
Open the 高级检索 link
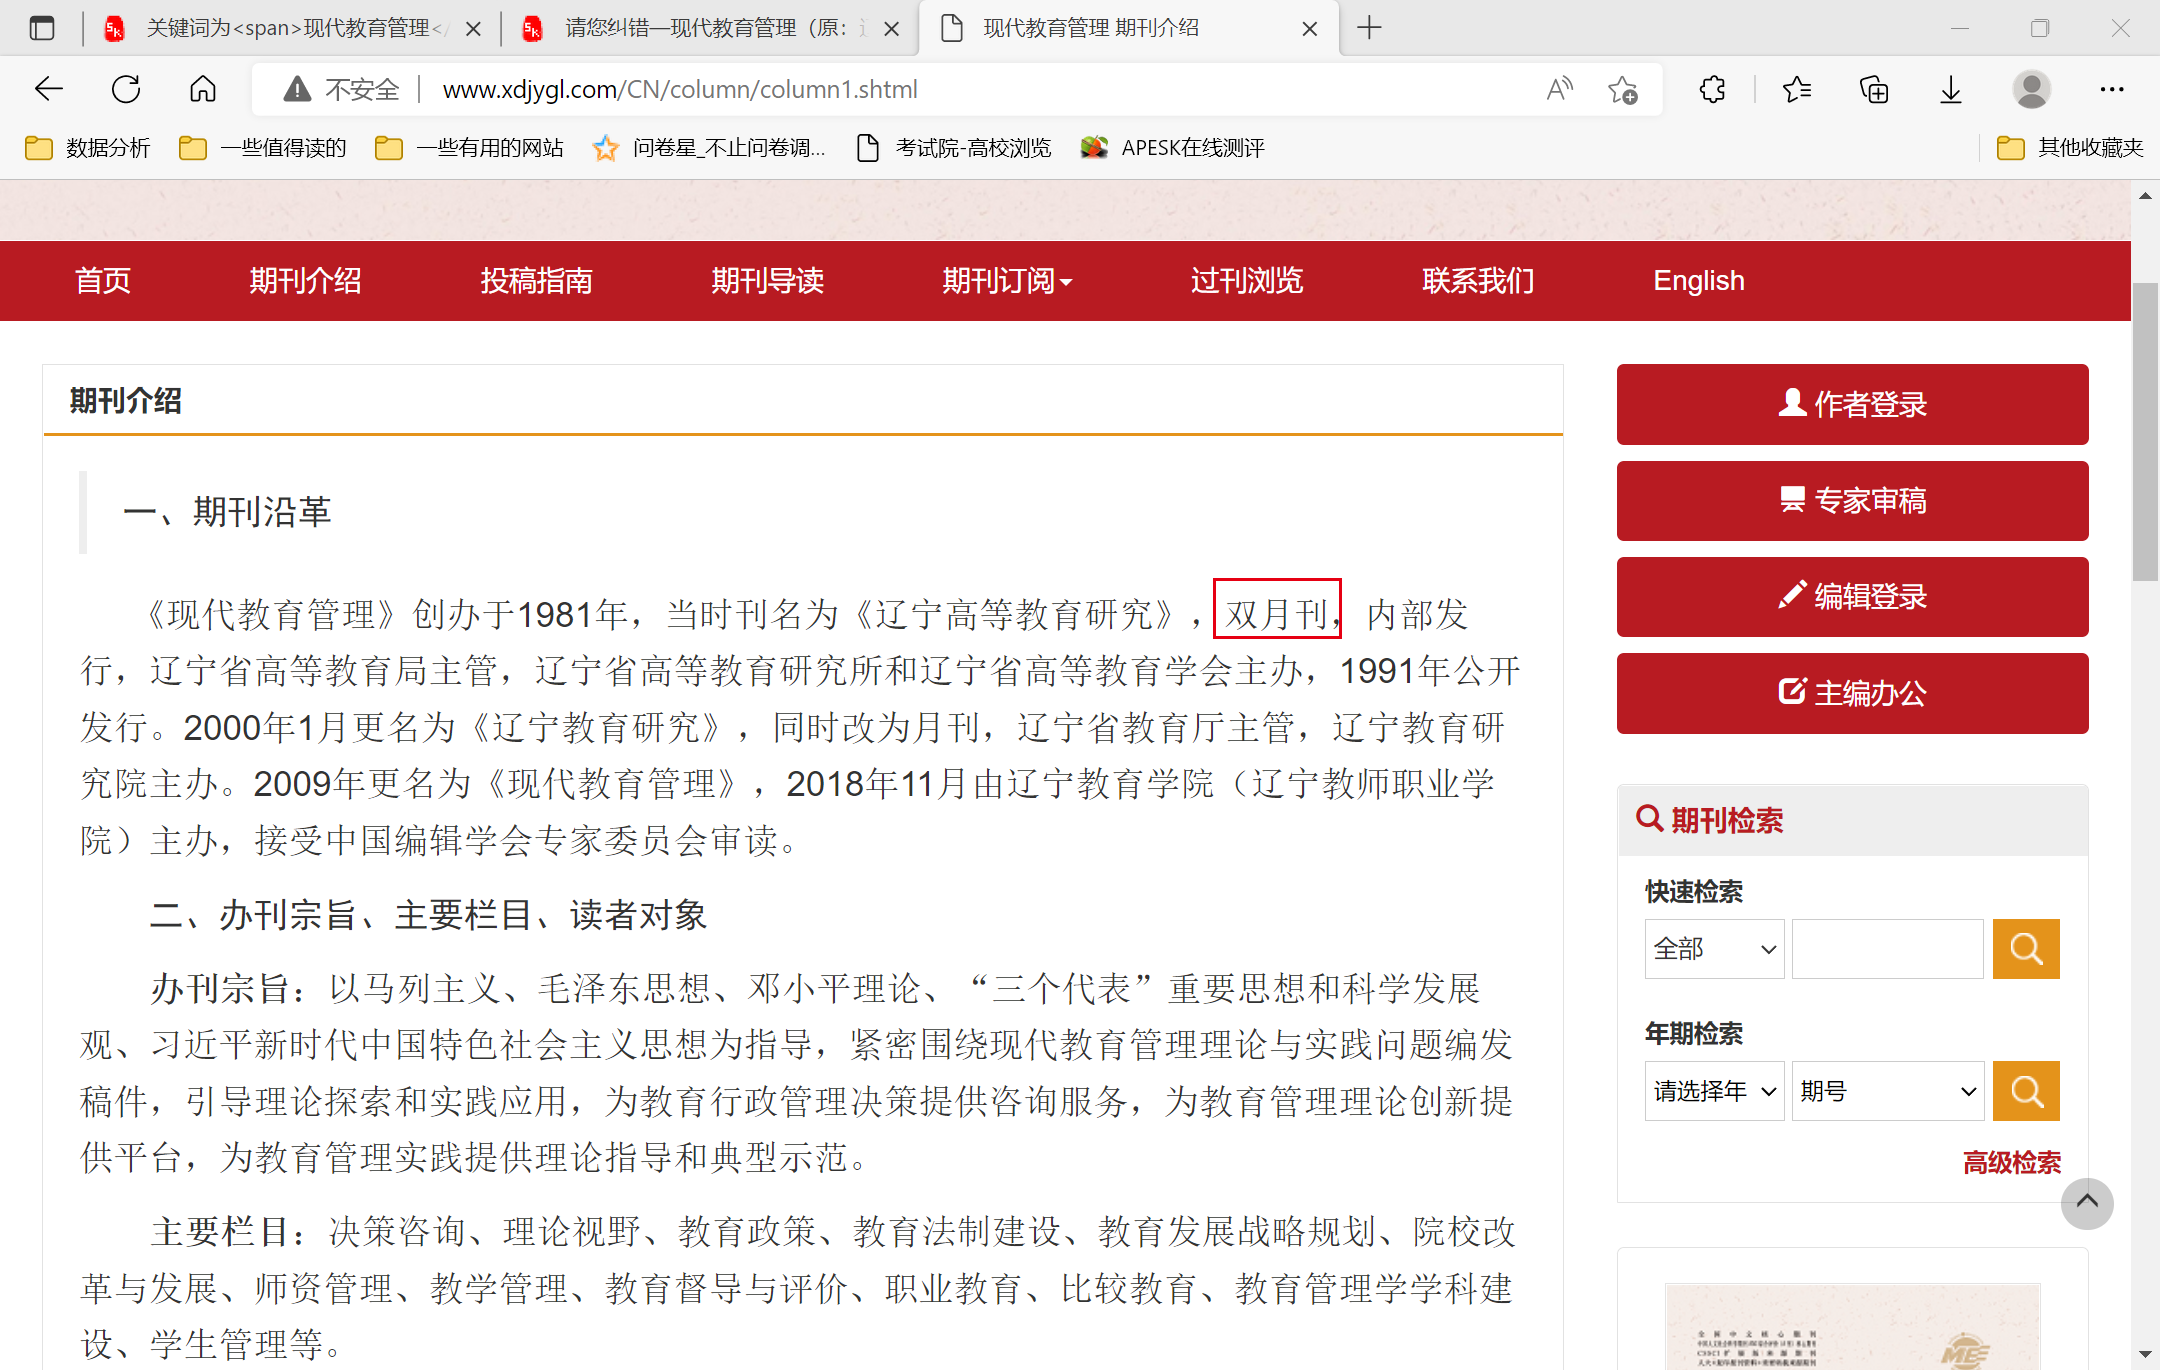pos(2011,1162)
